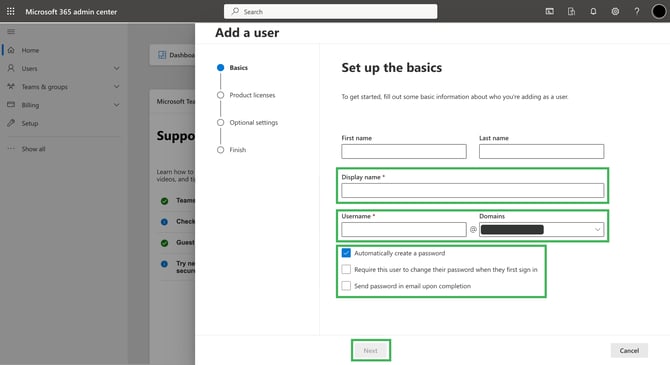Image resolution: width=670 pixels, height=365 pixels.
Task: Enable require password change at first sign in
Action: click(346, 269)
